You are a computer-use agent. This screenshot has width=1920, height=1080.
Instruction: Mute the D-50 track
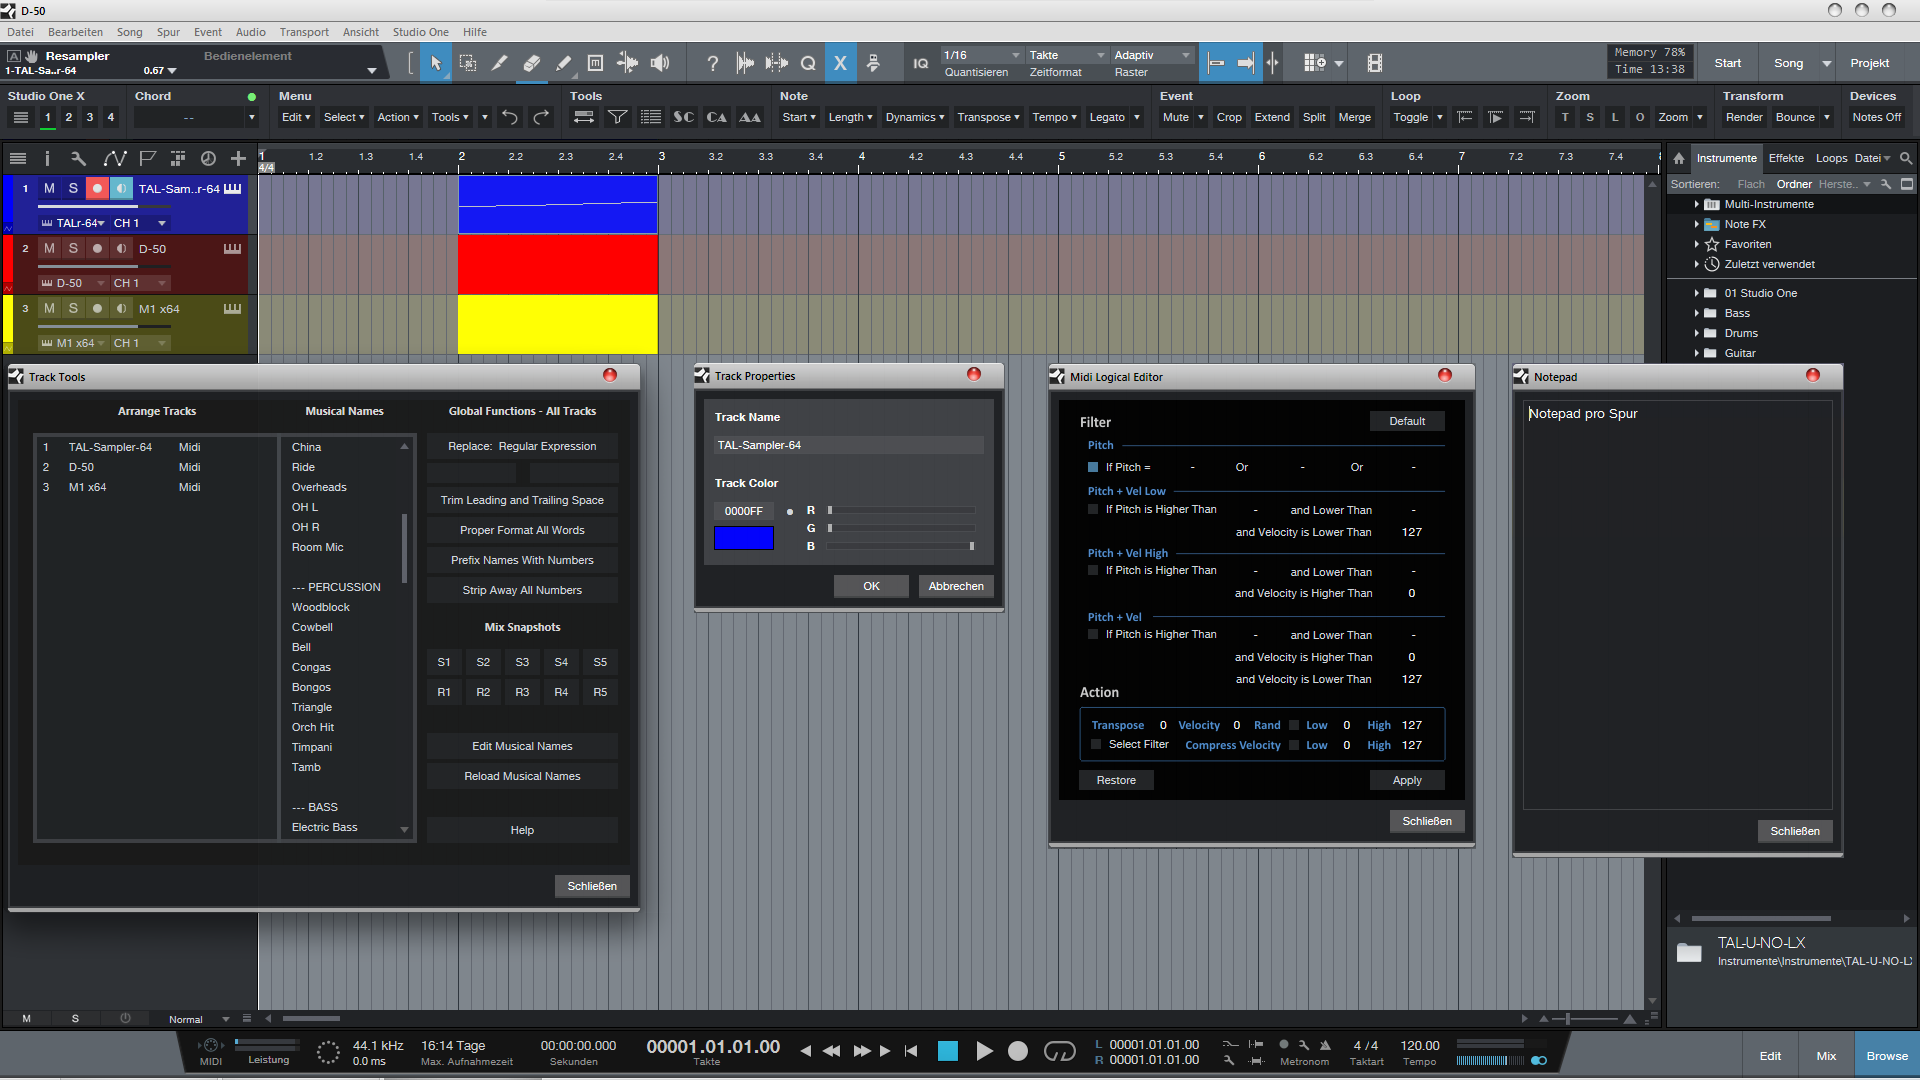tap(49, 249)
